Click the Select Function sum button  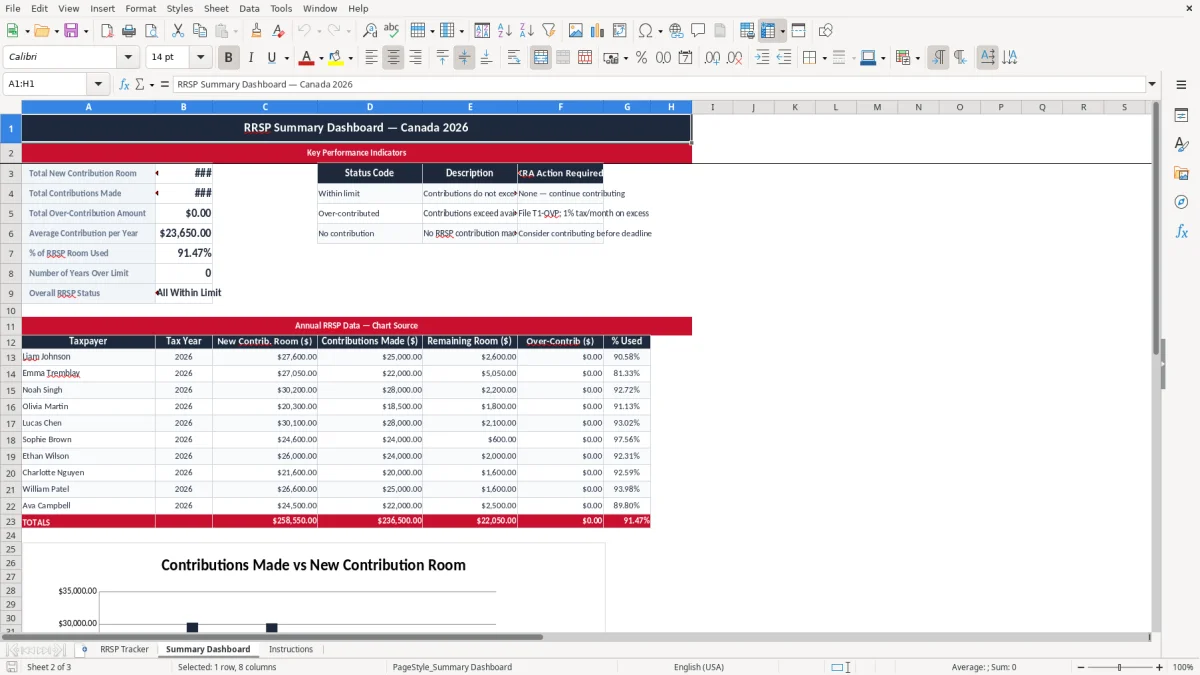(139, 84)
